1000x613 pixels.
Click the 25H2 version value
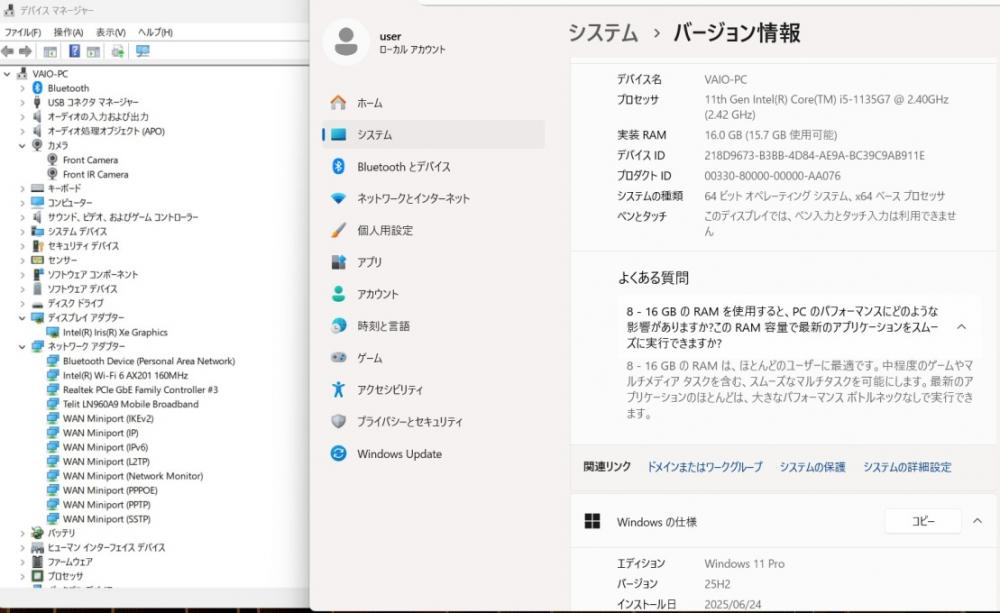tap(717, 584)
